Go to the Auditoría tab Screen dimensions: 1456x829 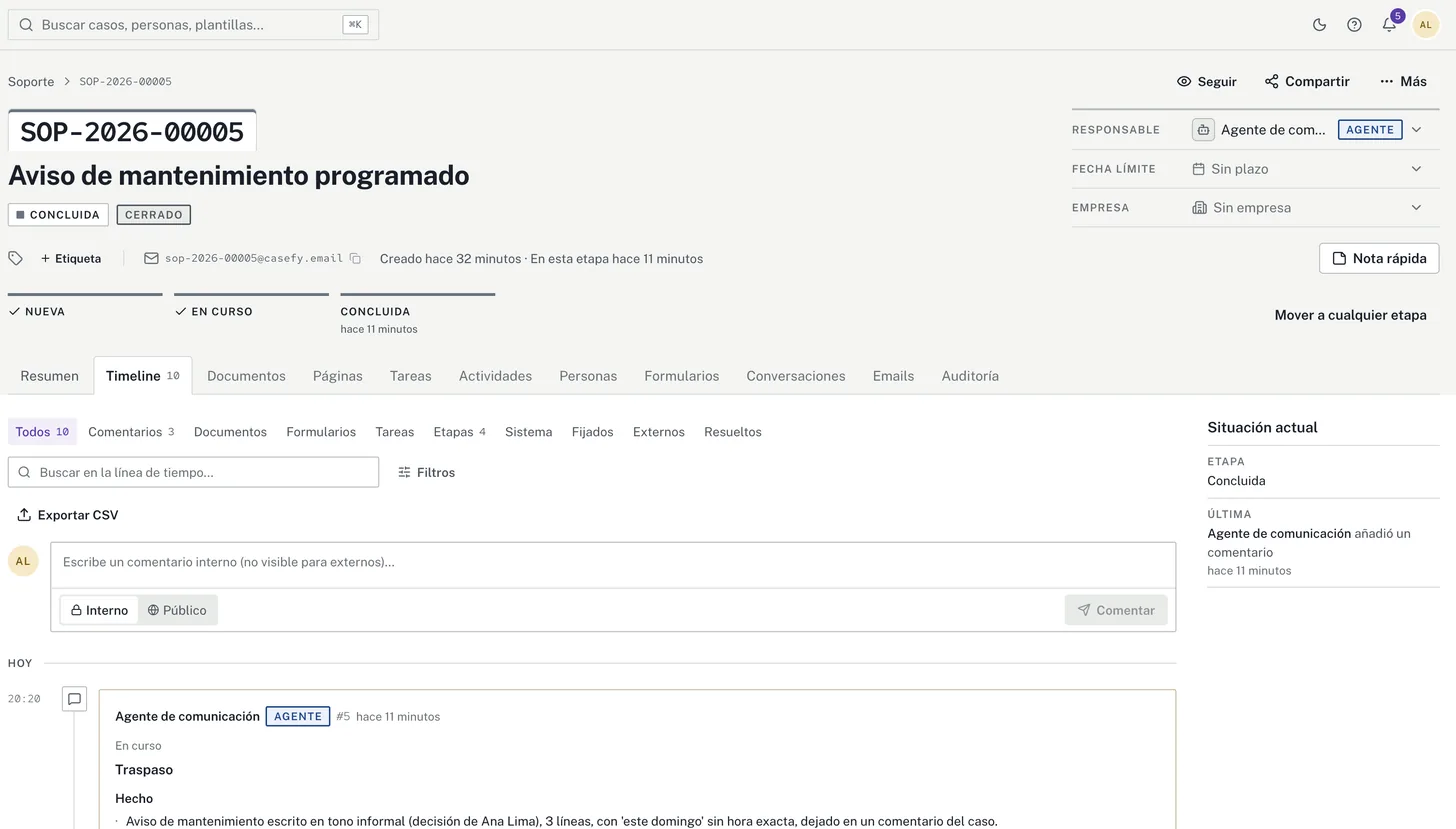970,376
